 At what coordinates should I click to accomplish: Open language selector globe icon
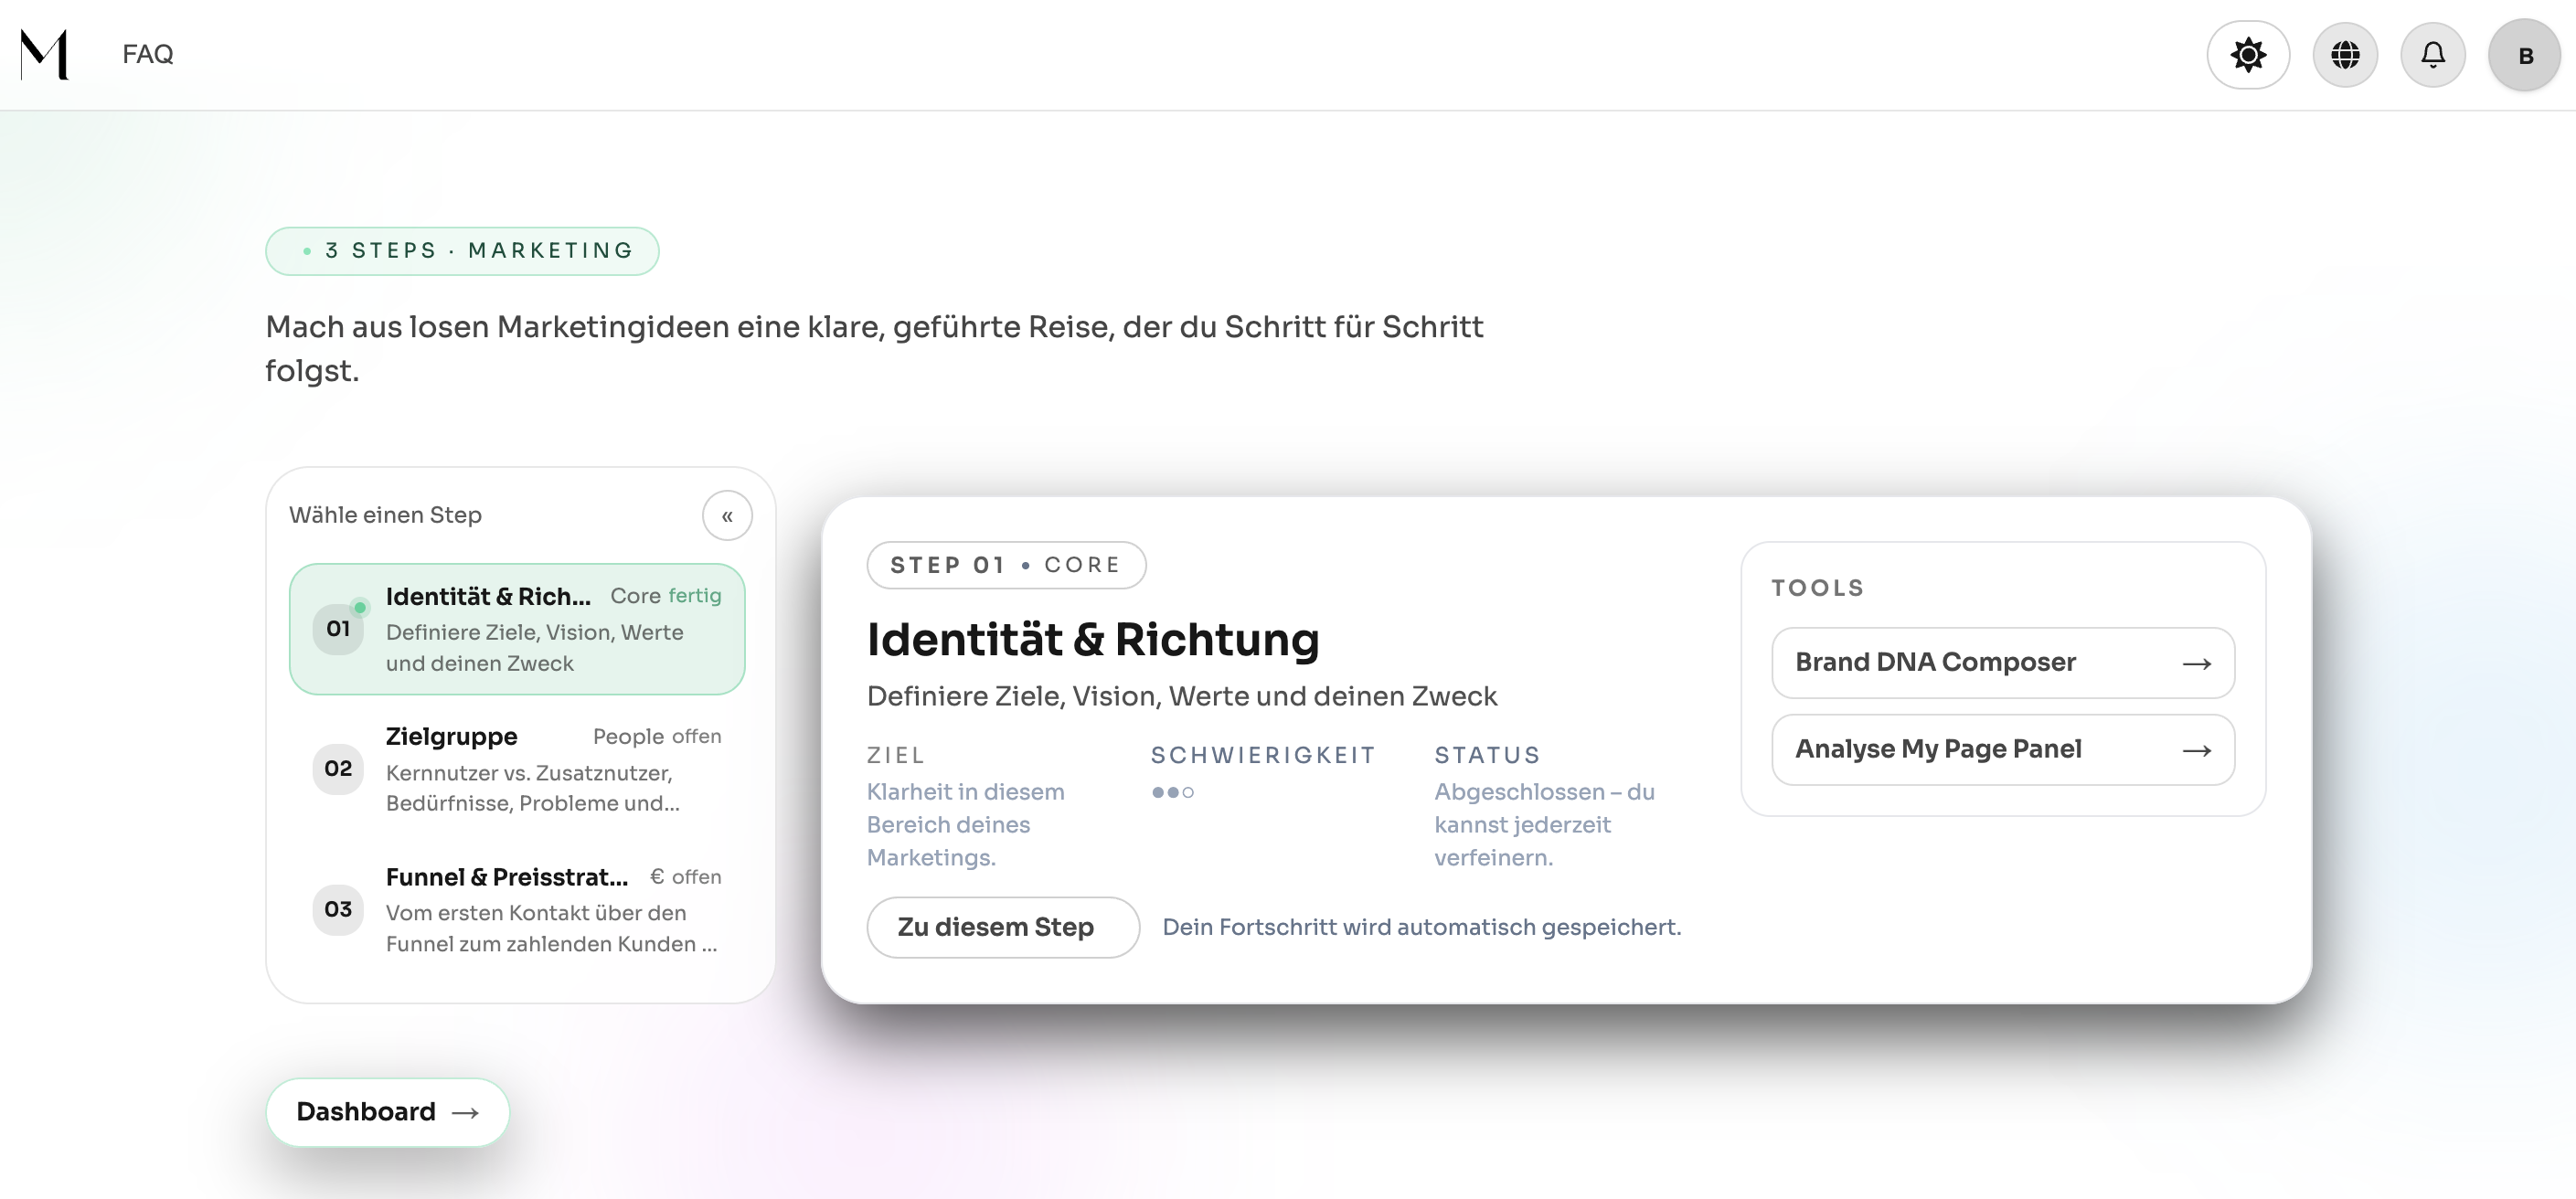(x=2345, y=55)
